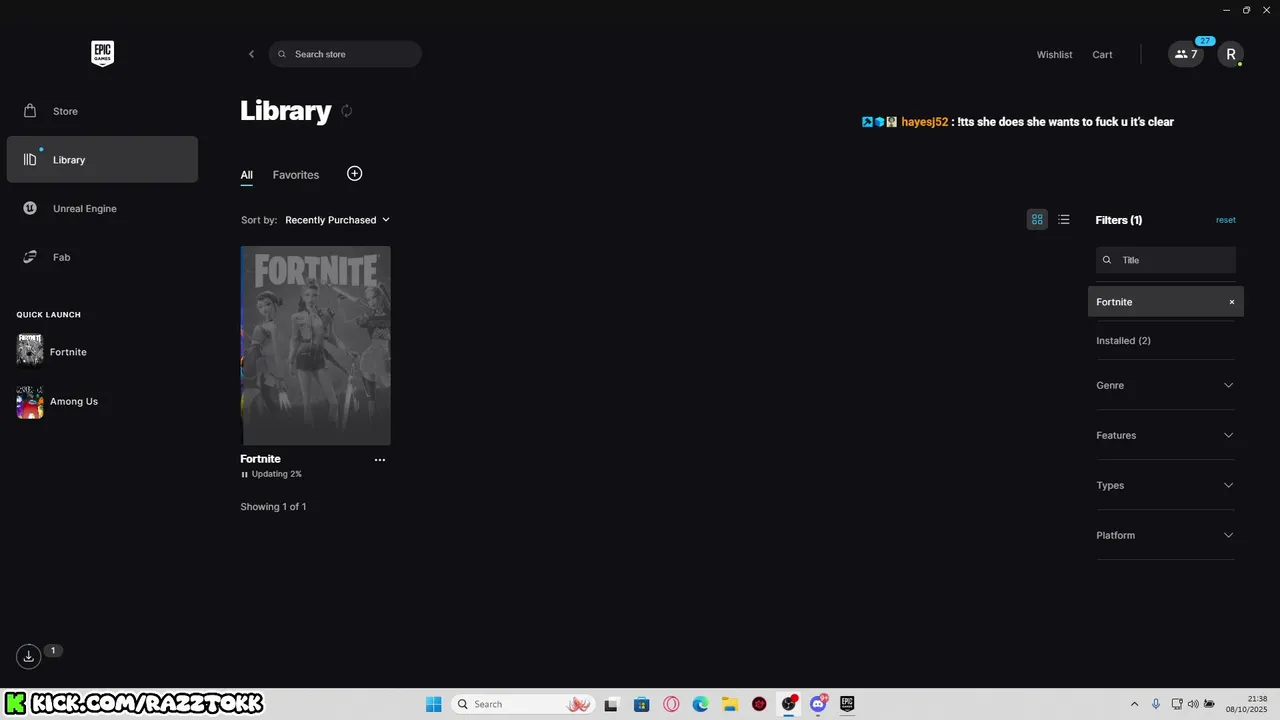This screenshot has width=1280, height=720.
Task: Open the Wishlist link
Action: [x=1054, y=55]
